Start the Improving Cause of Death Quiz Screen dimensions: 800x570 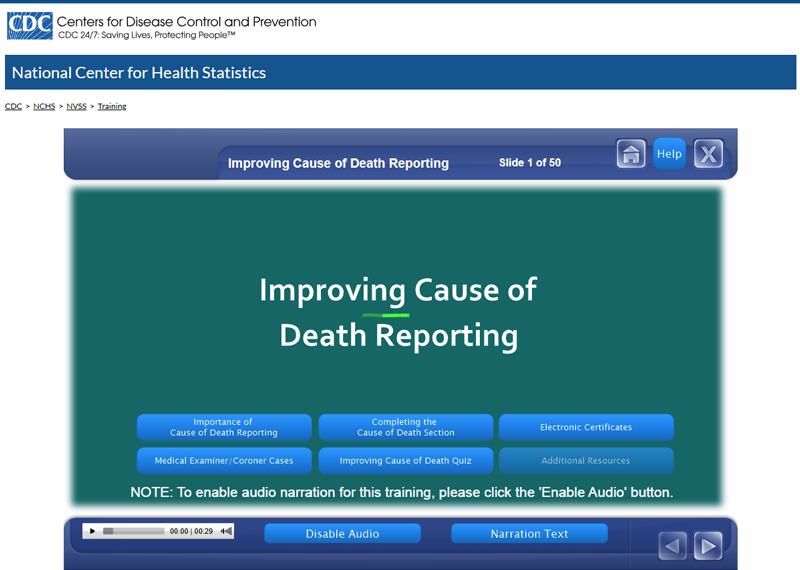pyautogui.click(x=405, y=461)
